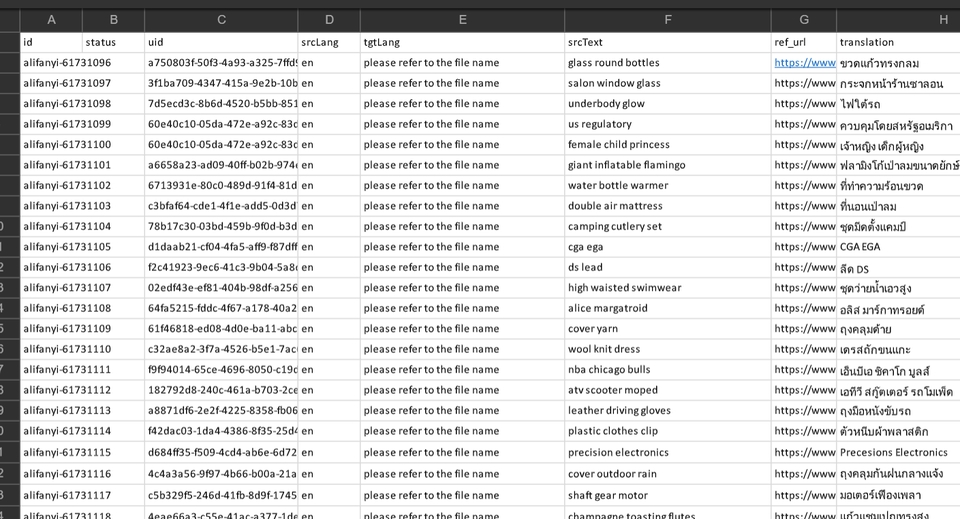Select uid cell starting with d1daab21

pos(221,247)
